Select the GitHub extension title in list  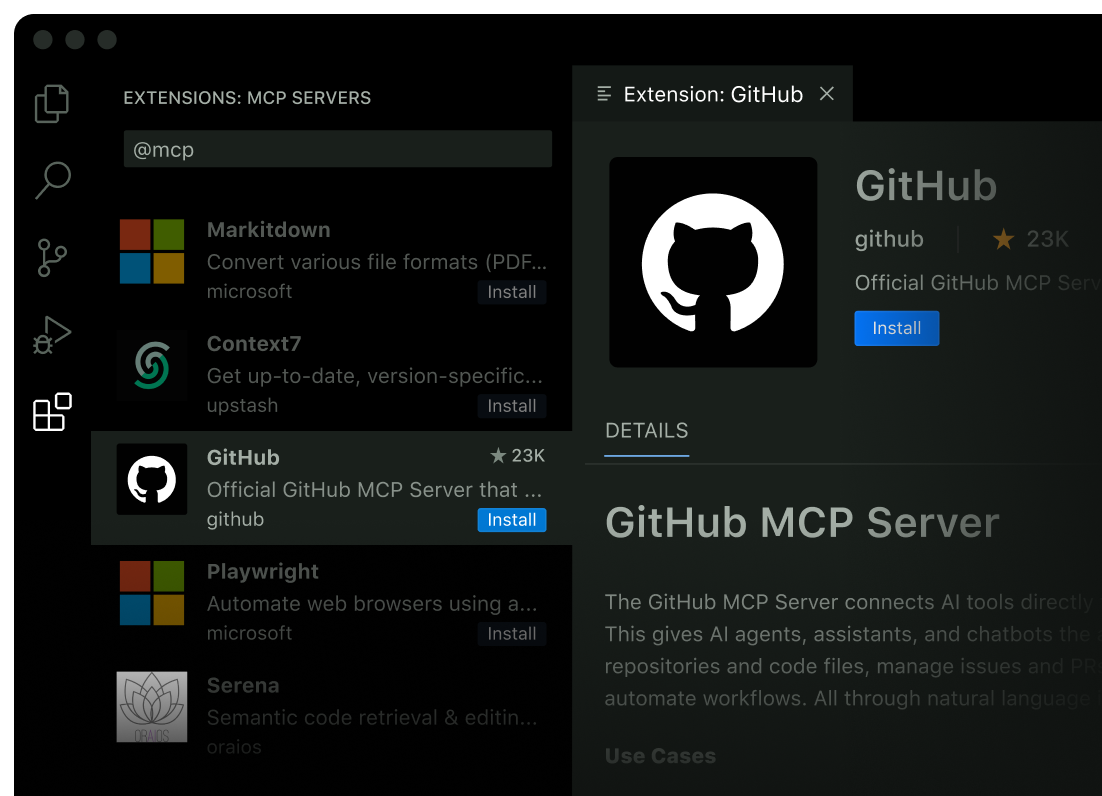(x=243, y=458)
